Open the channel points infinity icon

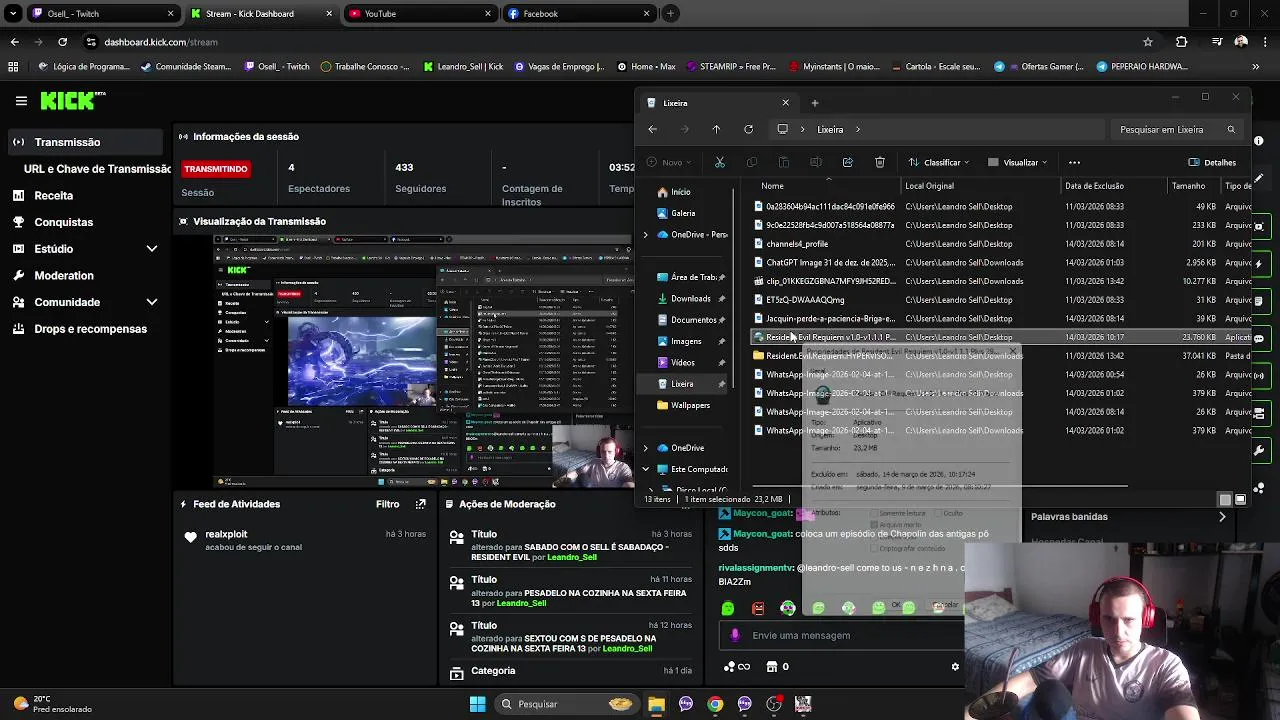click(x=737, y=667)
